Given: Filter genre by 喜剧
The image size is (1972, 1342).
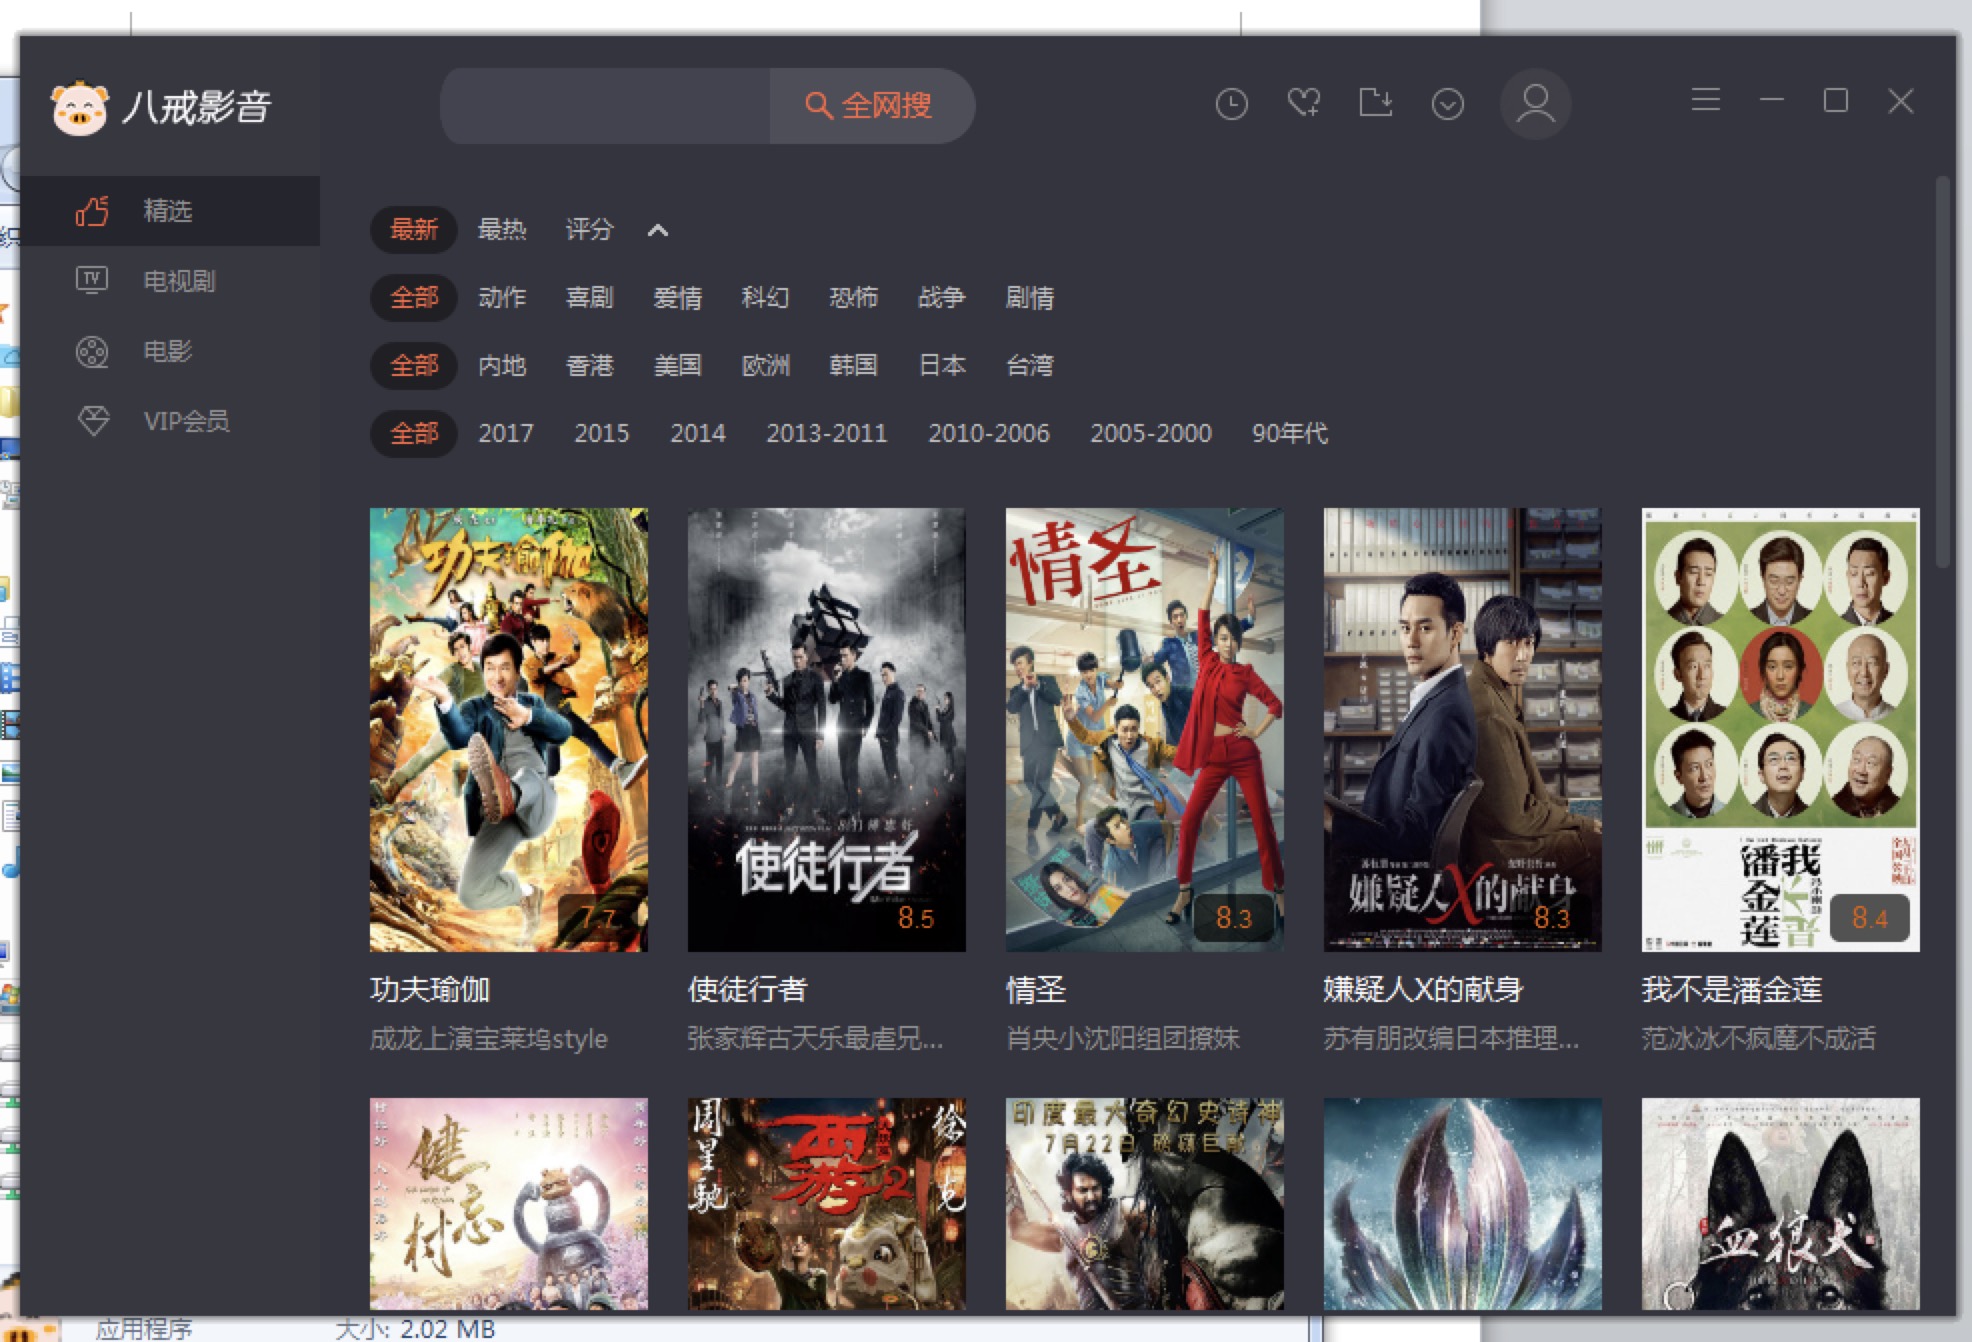Looking at the screenshot, I should coord(590,297).
